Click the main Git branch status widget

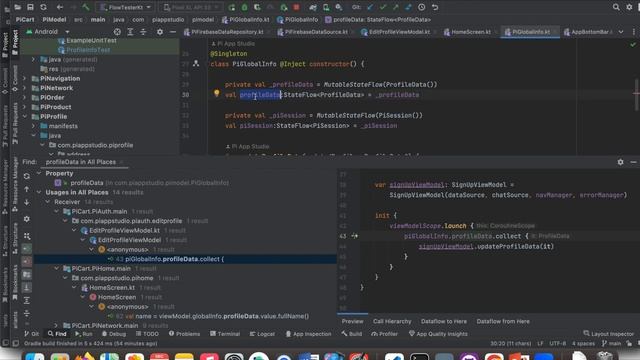point(611,344)
